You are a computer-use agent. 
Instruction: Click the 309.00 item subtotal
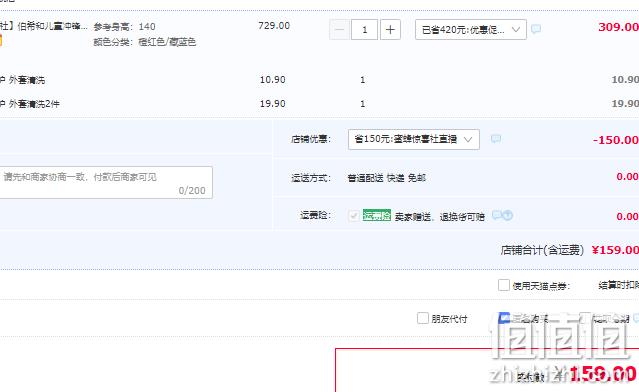(x=618, y=27)
